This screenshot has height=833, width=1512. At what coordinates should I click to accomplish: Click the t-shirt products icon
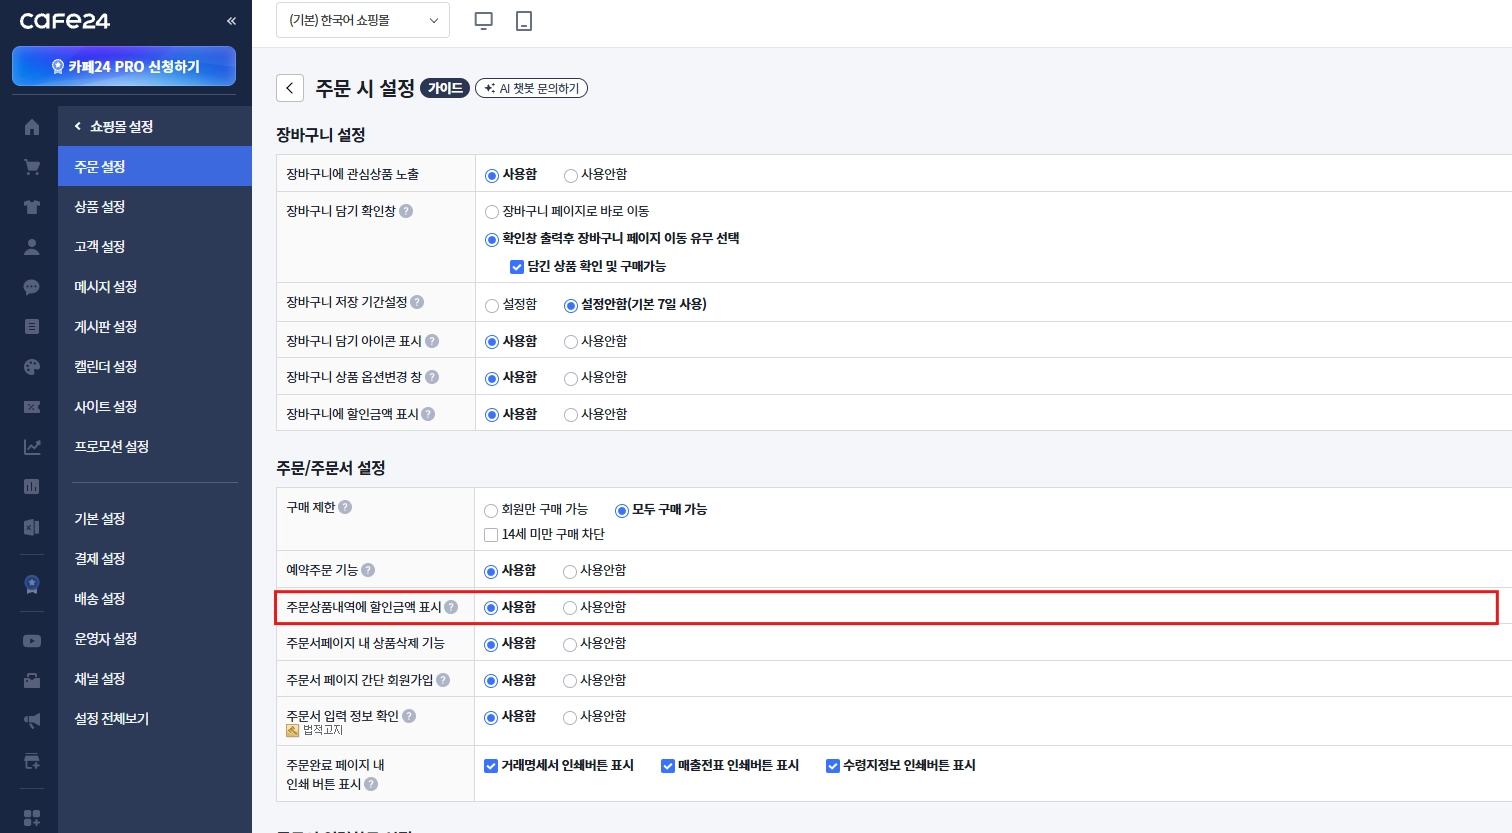(x=32, y=207)
